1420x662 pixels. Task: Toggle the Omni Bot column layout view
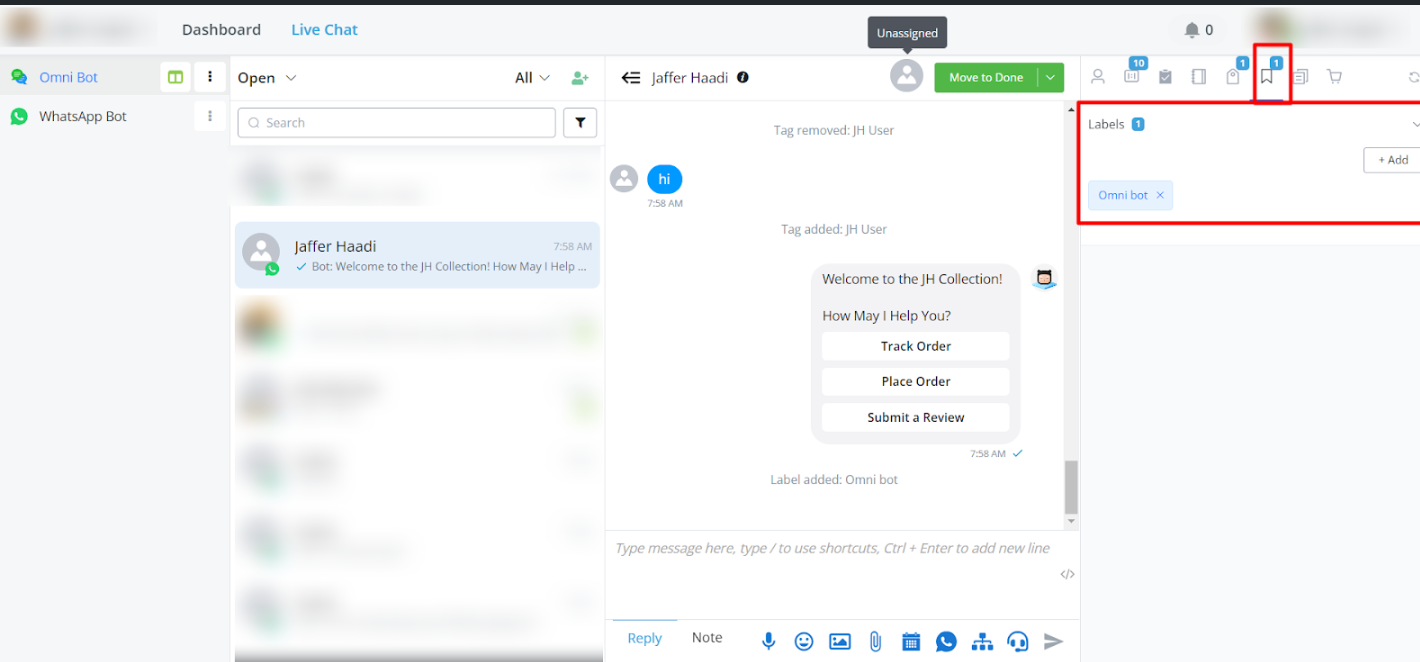(x=176, y=77)
